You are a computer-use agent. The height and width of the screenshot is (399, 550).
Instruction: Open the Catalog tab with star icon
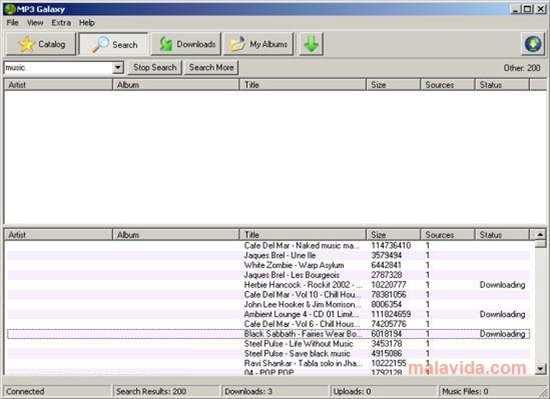pyautogui.click(x=41, y=44)
